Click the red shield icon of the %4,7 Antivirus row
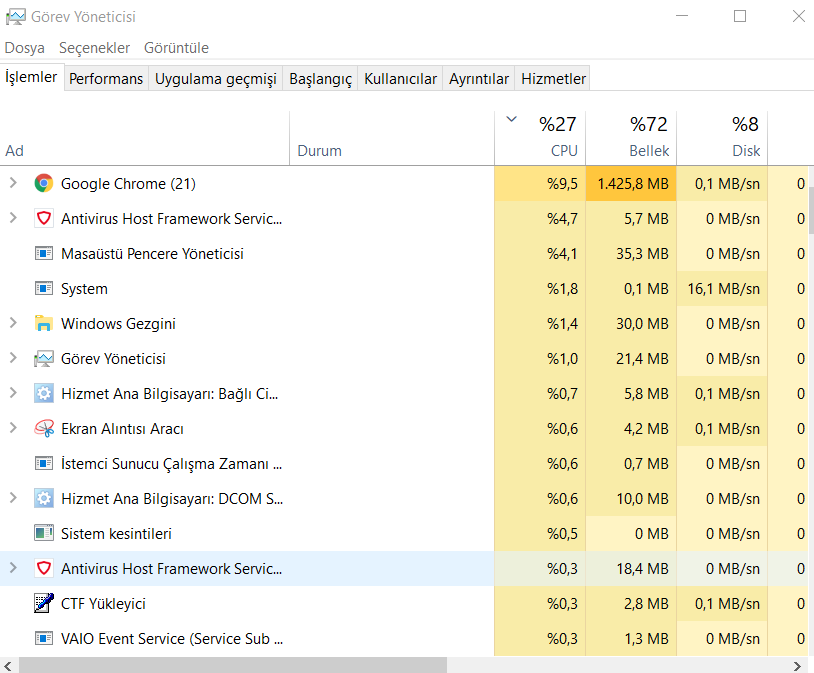Image resolution: width=814 pixels, height=673 pixels. click(44, 218)
